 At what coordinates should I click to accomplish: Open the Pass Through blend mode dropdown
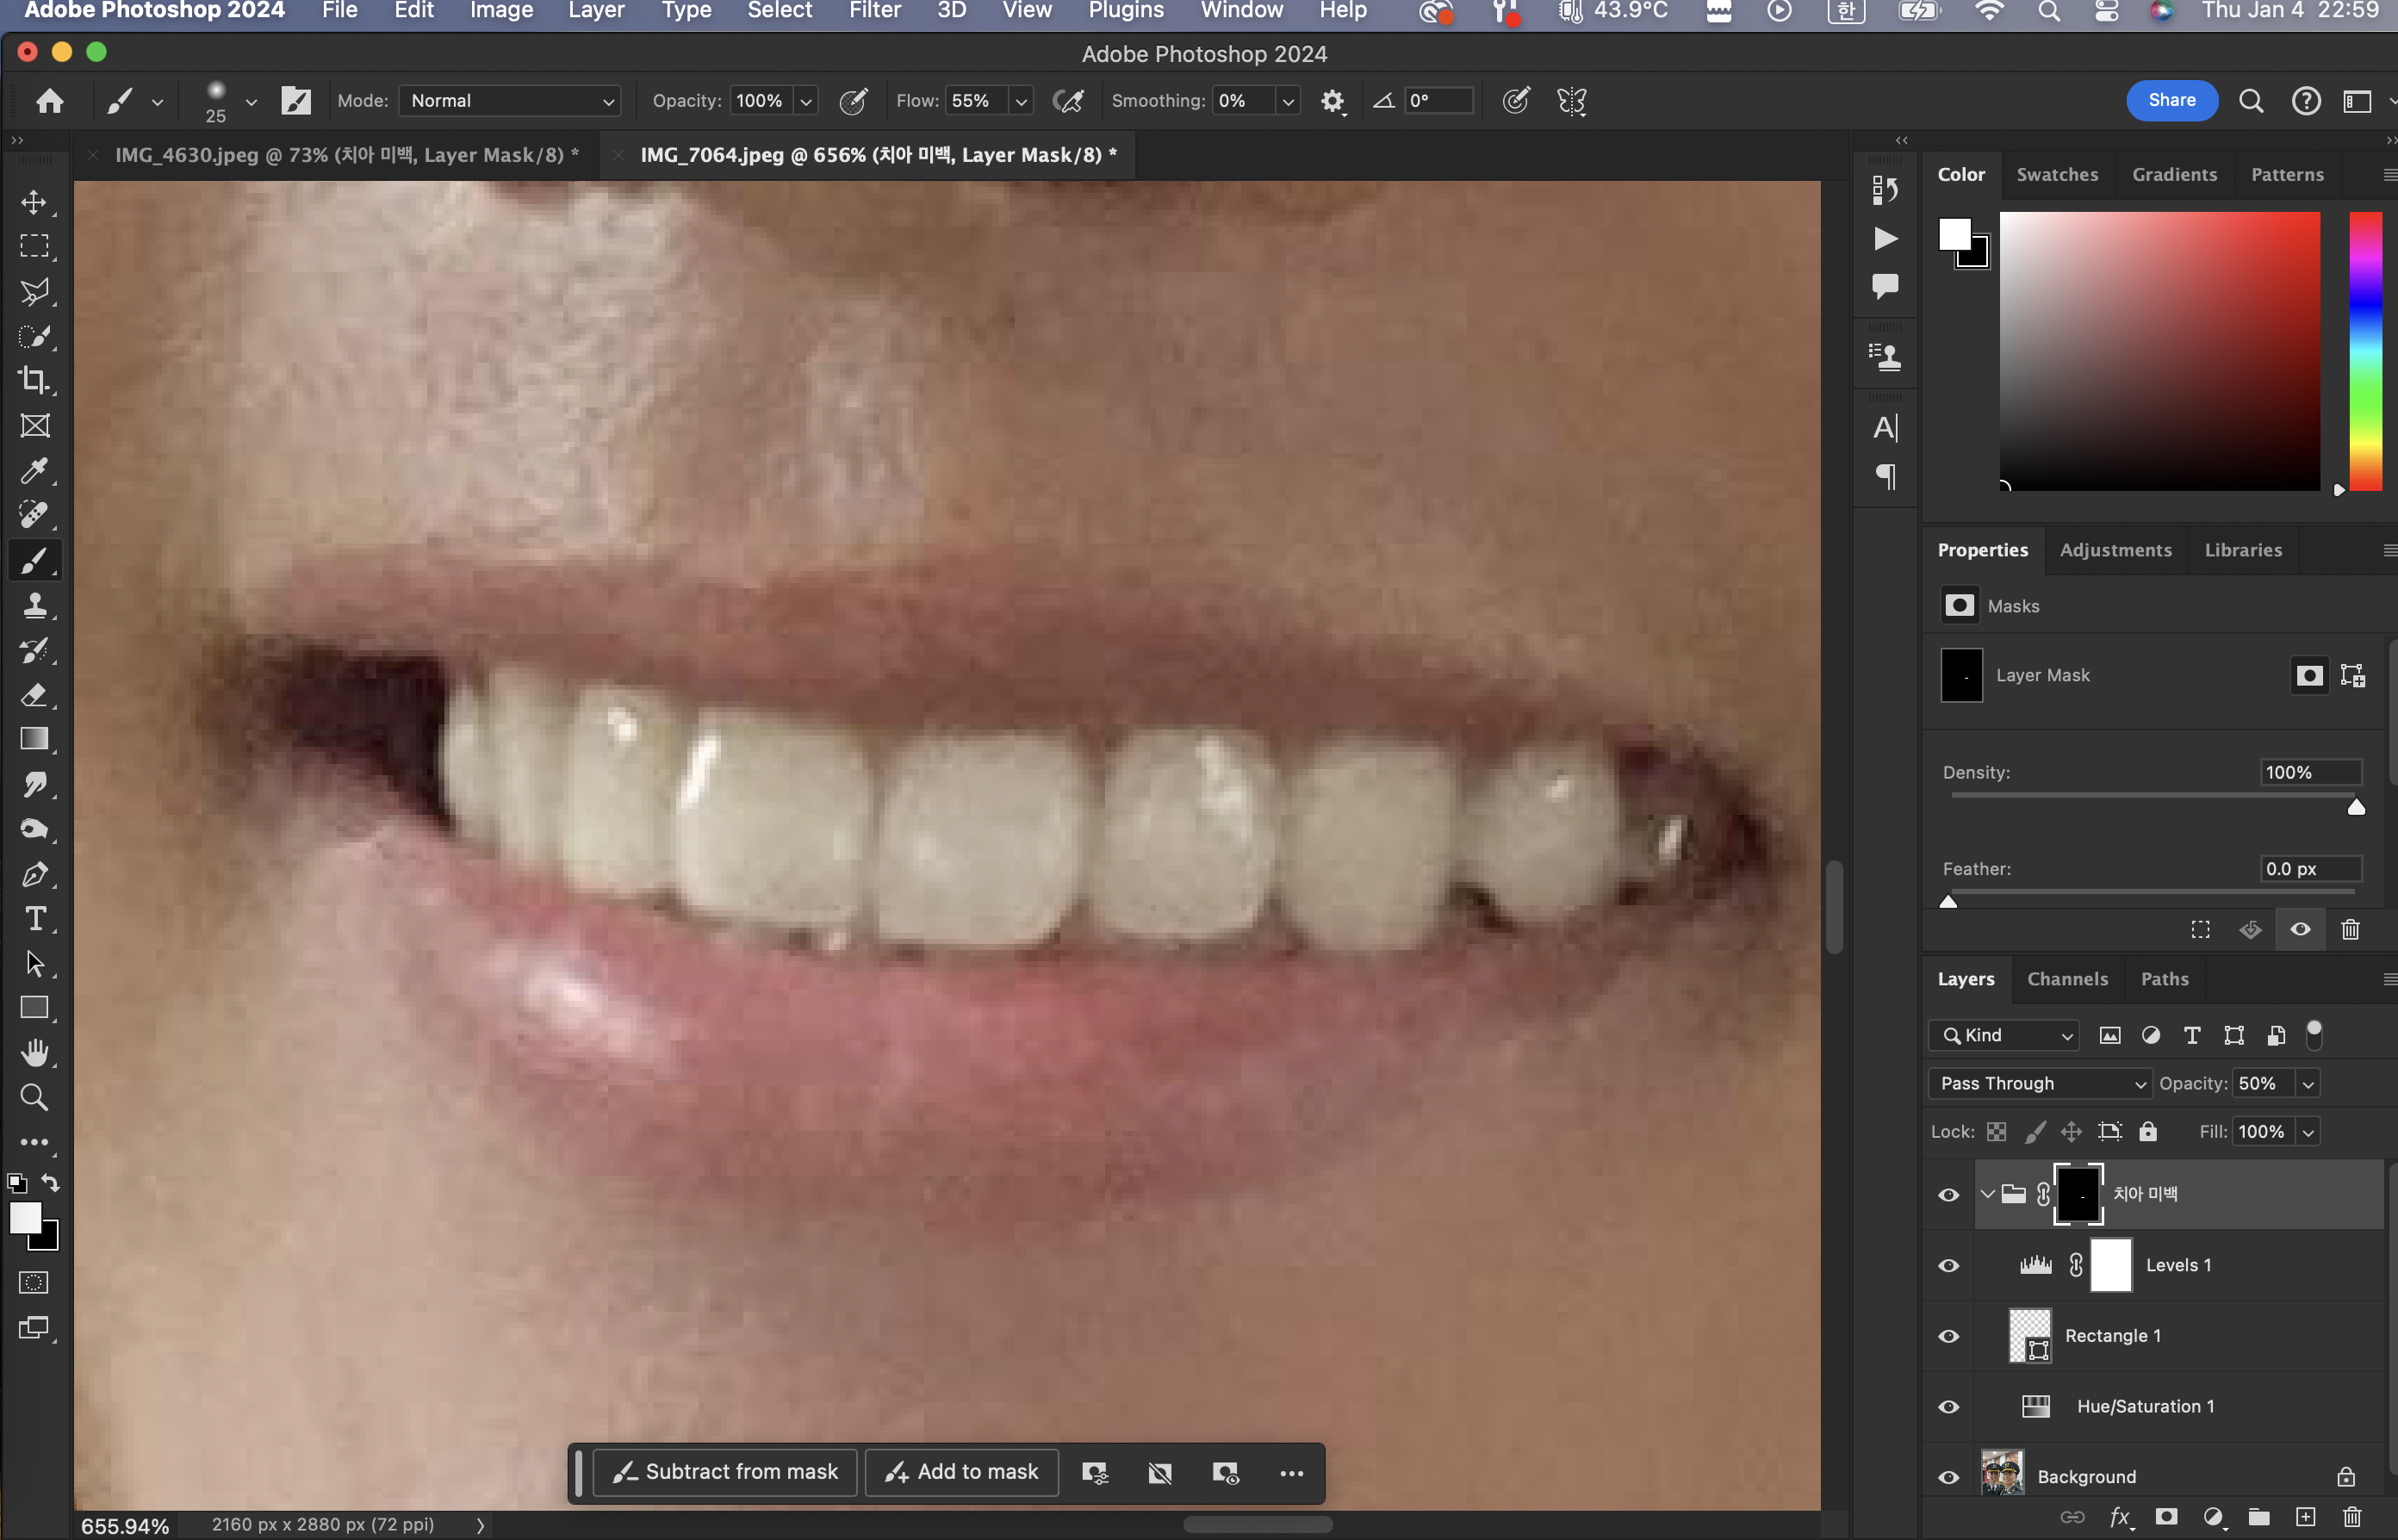point(2038,1083)
